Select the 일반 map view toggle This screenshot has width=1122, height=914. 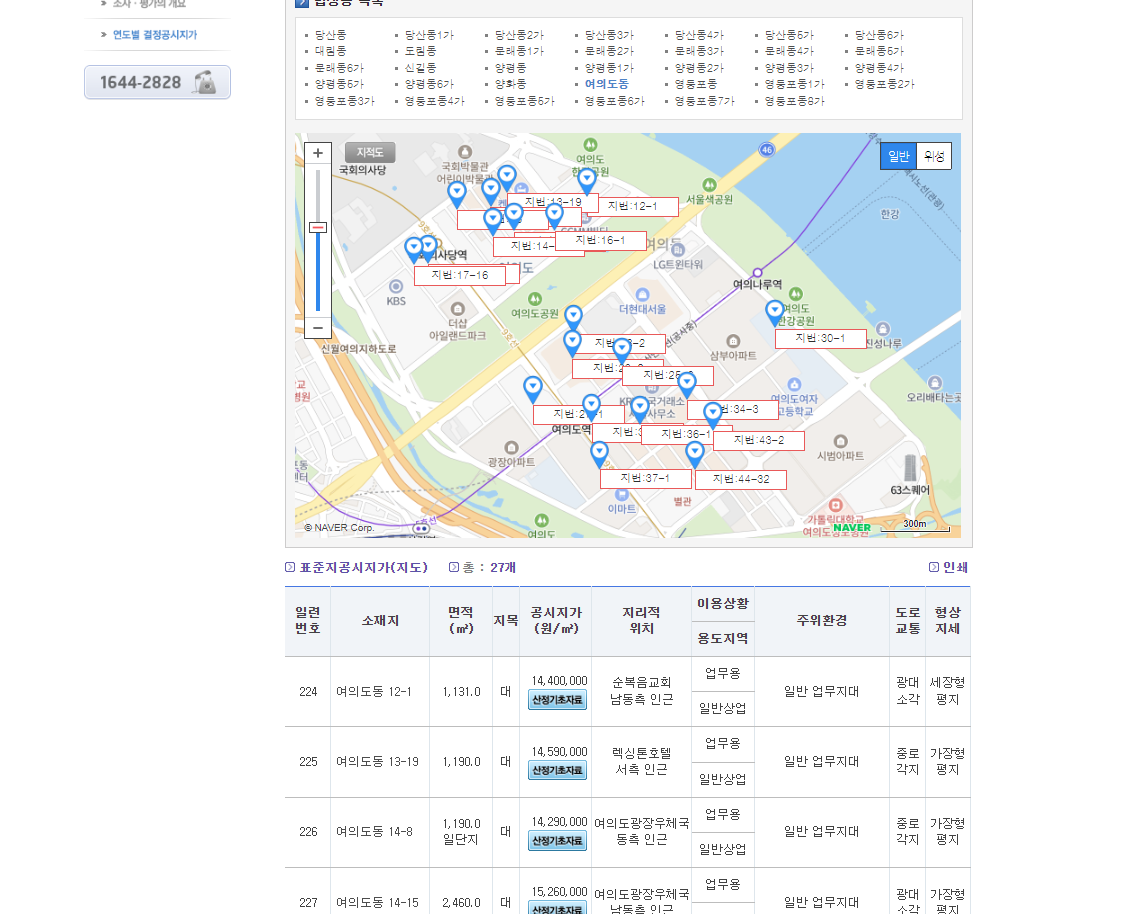(x=897, y=156)
